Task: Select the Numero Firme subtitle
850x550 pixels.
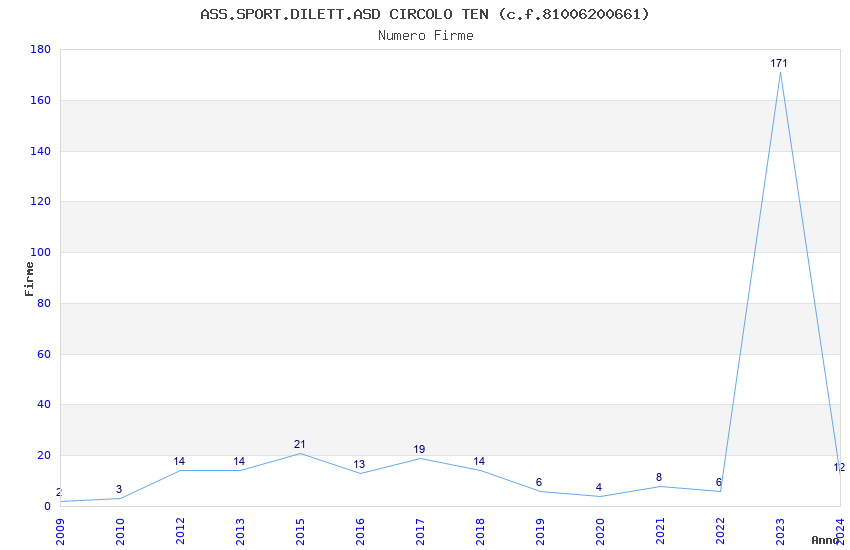Action: pos(425,36)
